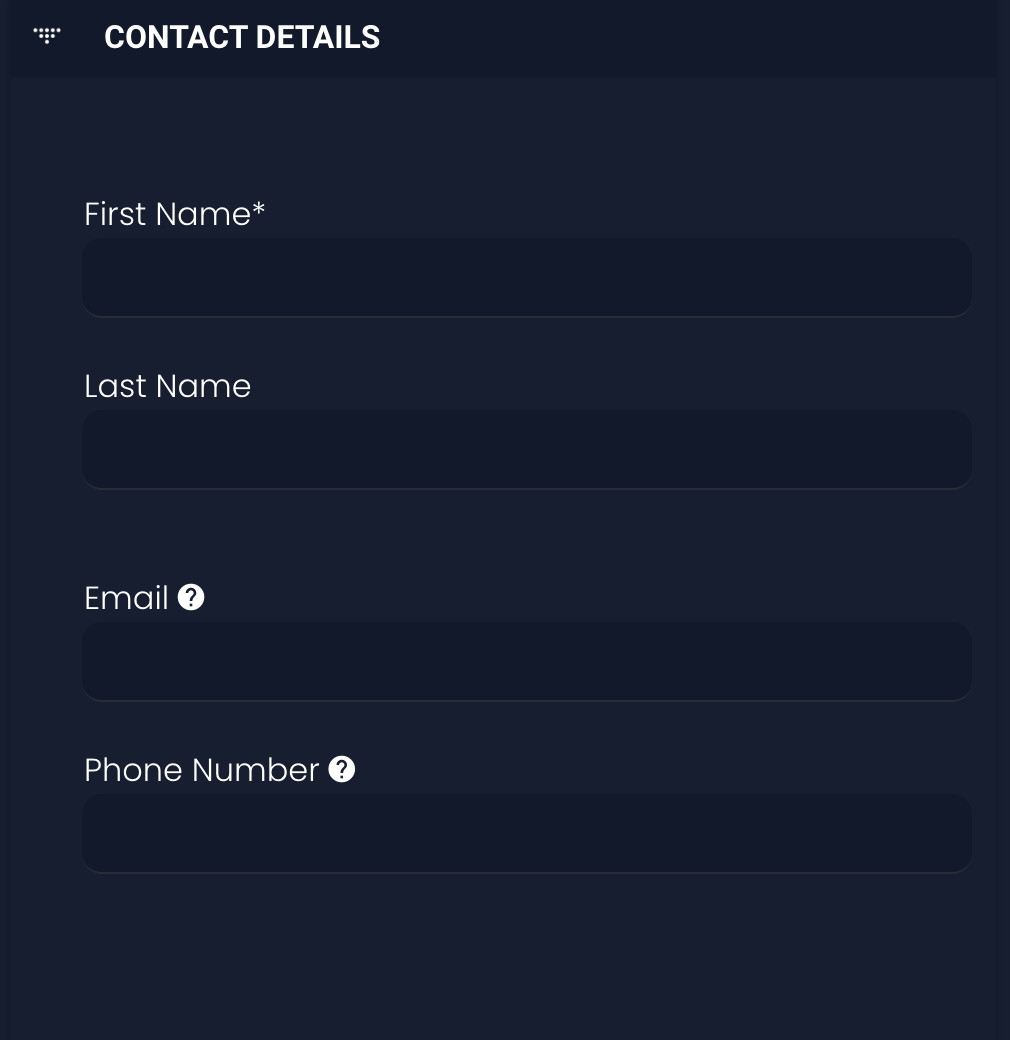Click the word Number in the phone label
The image size is (1010, 1040).
[255, 770]
